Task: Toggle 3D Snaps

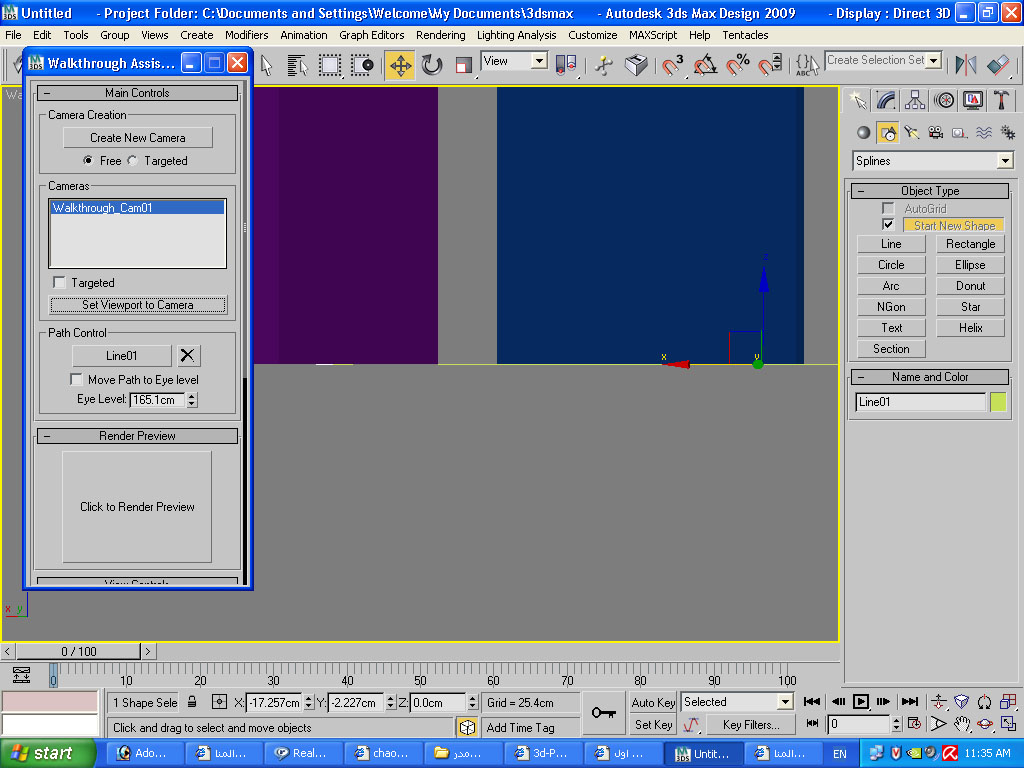Action: click(673, 65)
